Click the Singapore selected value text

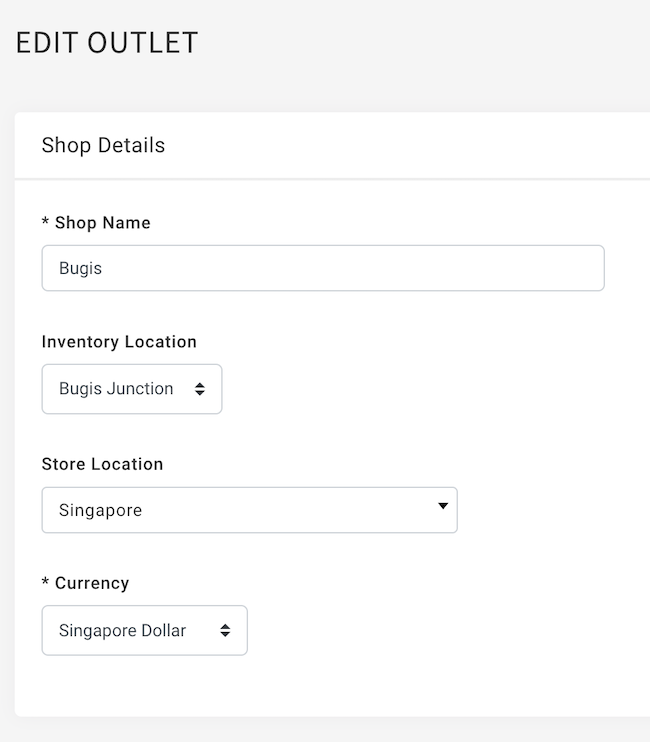pos(100,511)
